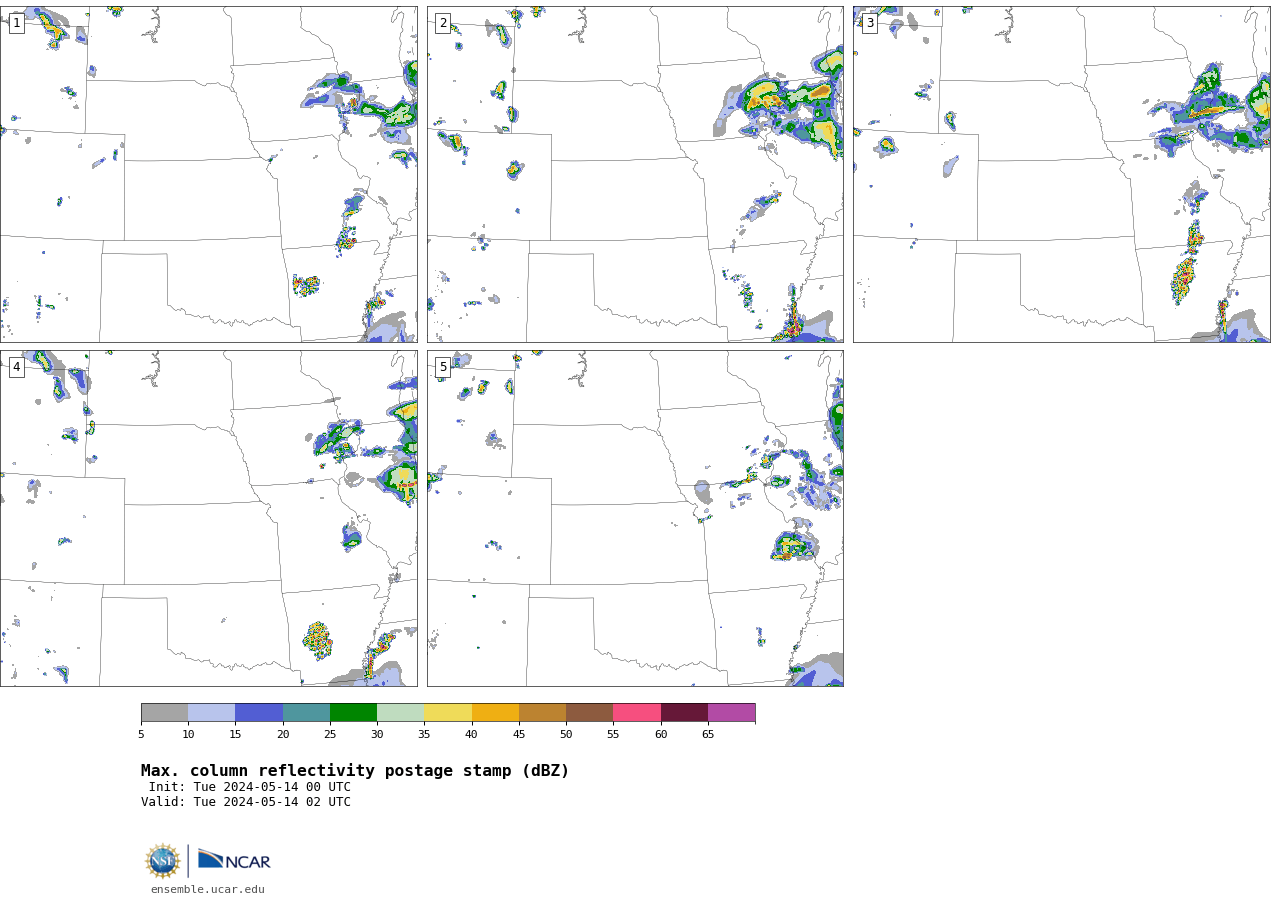This screenshot has width=1280, height=901.
Task: Click the panel number label '3'
Action: [x=870, y=23]
